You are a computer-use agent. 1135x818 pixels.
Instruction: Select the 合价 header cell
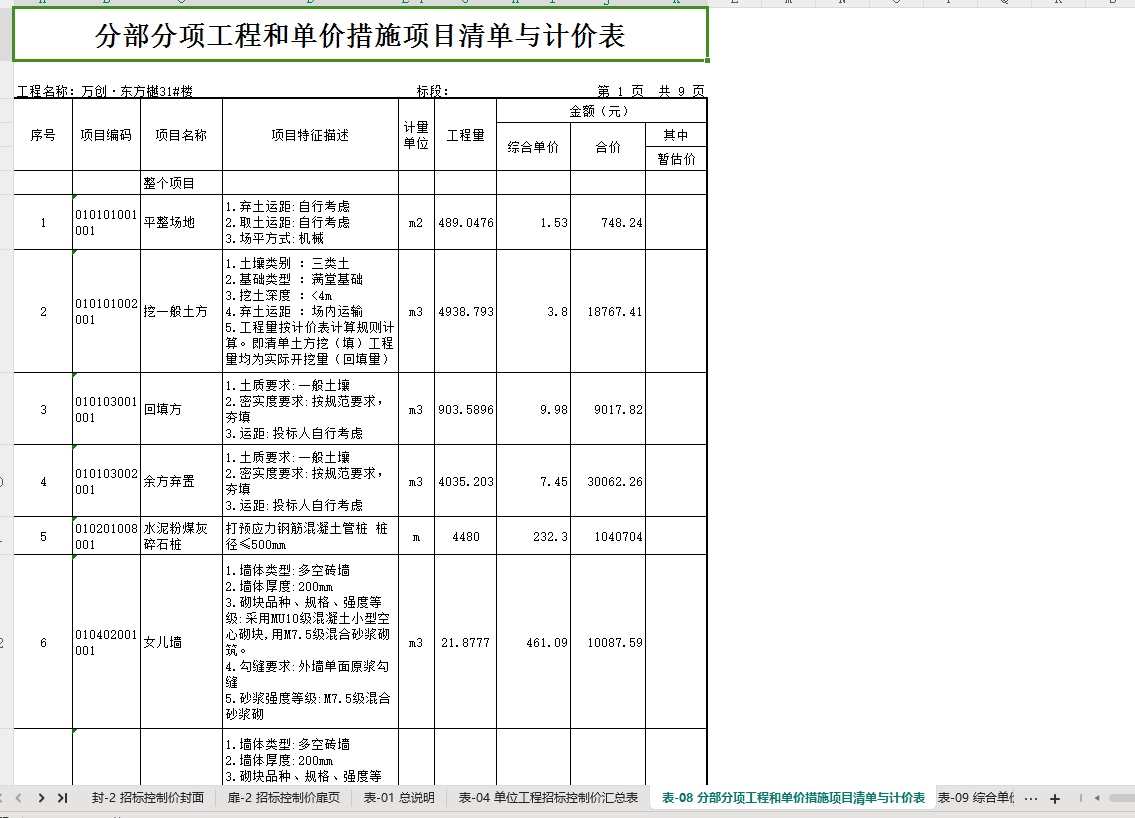pos(608,147)
